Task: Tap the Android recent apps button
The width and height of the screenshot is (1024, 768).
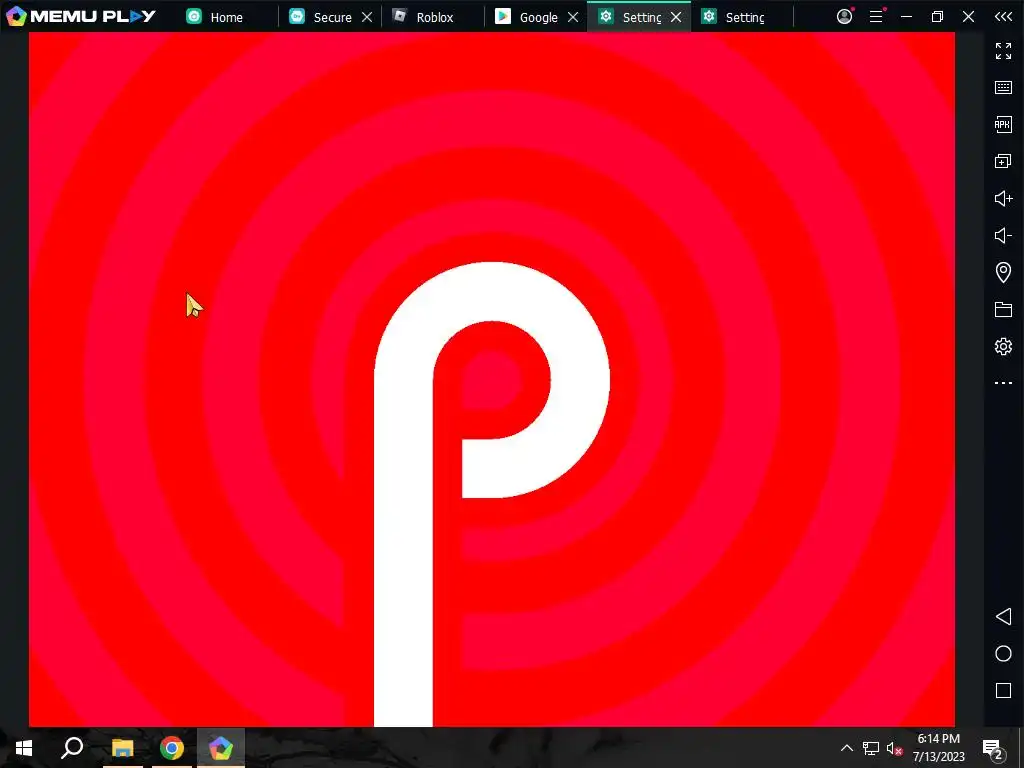Action: (x=1003, y=690)
